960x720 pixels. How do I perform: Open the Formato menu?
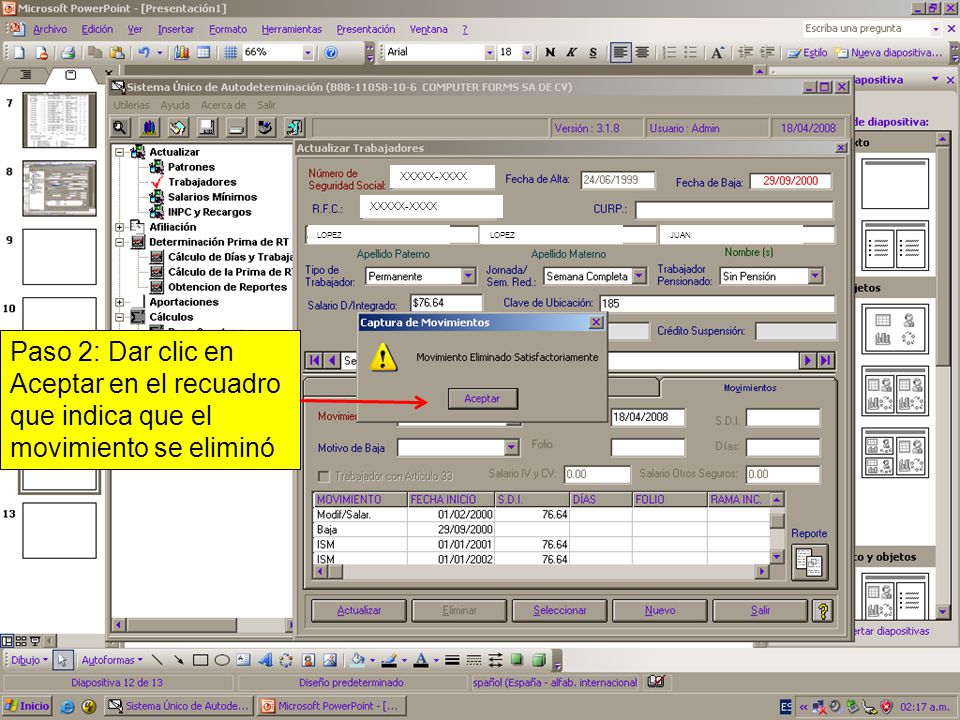tap(228, 29)
